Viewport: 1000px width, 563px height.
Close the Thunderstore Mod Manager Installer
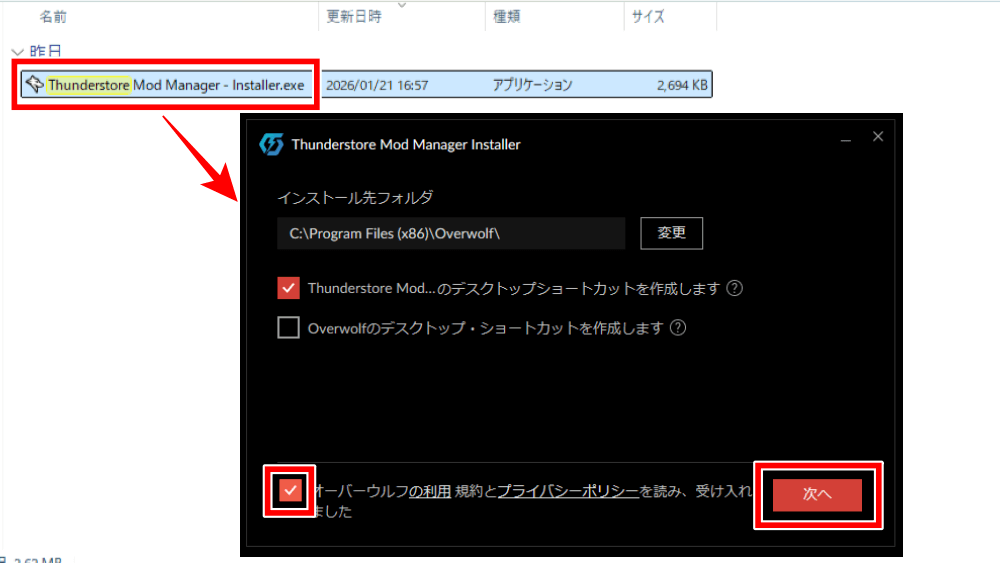(878, 137)
